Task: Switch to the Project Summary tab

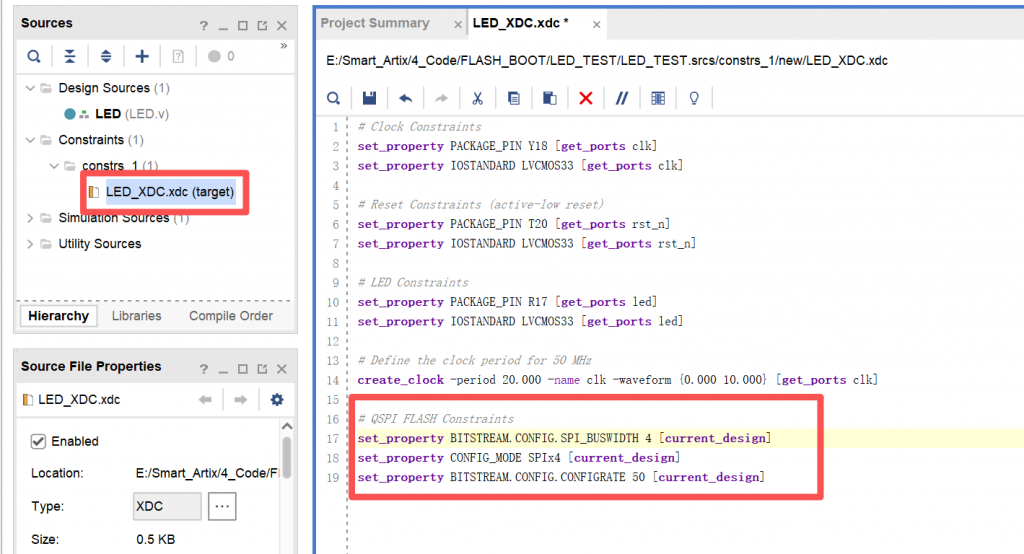Action: coord(374,23)
